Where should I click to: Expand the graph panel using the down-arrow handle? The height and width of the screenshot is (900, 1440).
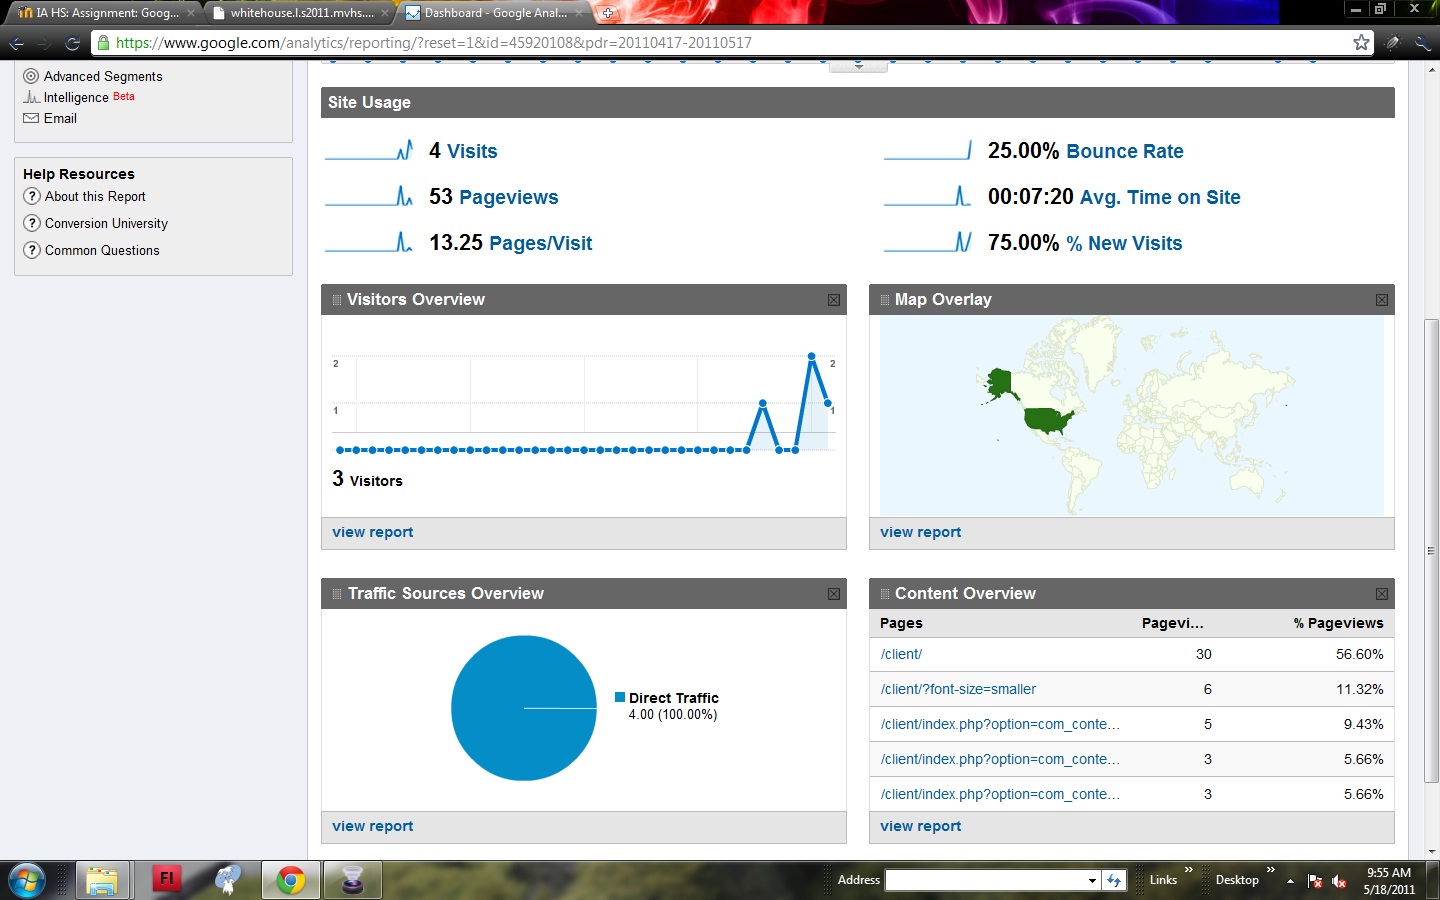tap(858, 67)
